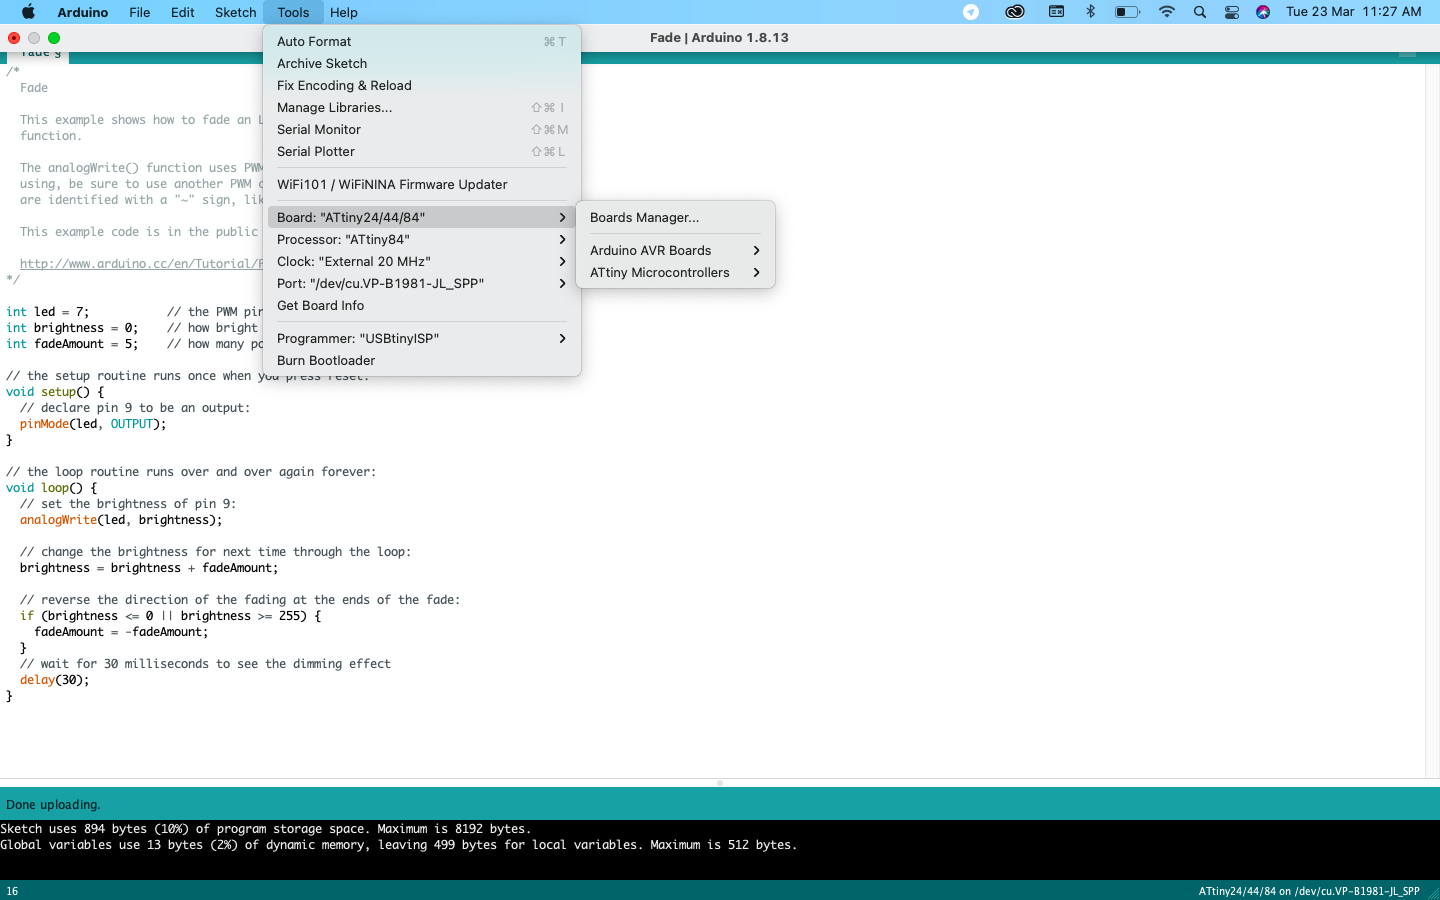Select Get Board Info

422,305
